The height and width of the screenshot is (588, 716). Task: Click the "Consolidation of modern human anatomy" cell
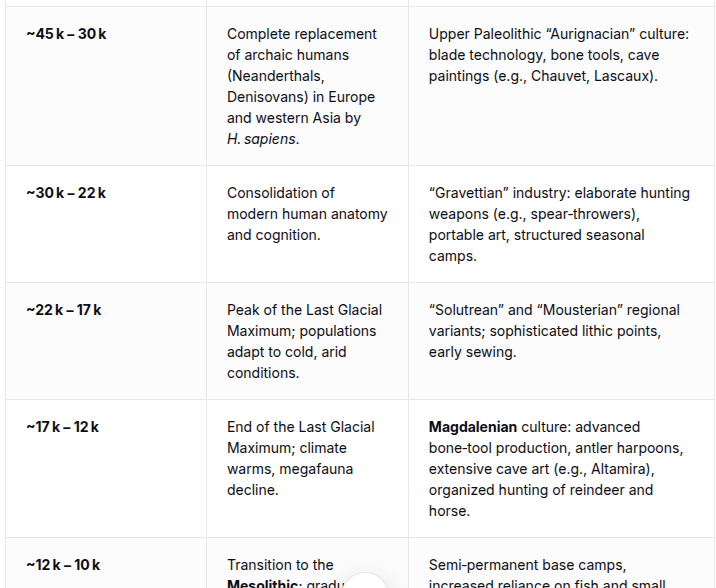(x=306, y=213)
